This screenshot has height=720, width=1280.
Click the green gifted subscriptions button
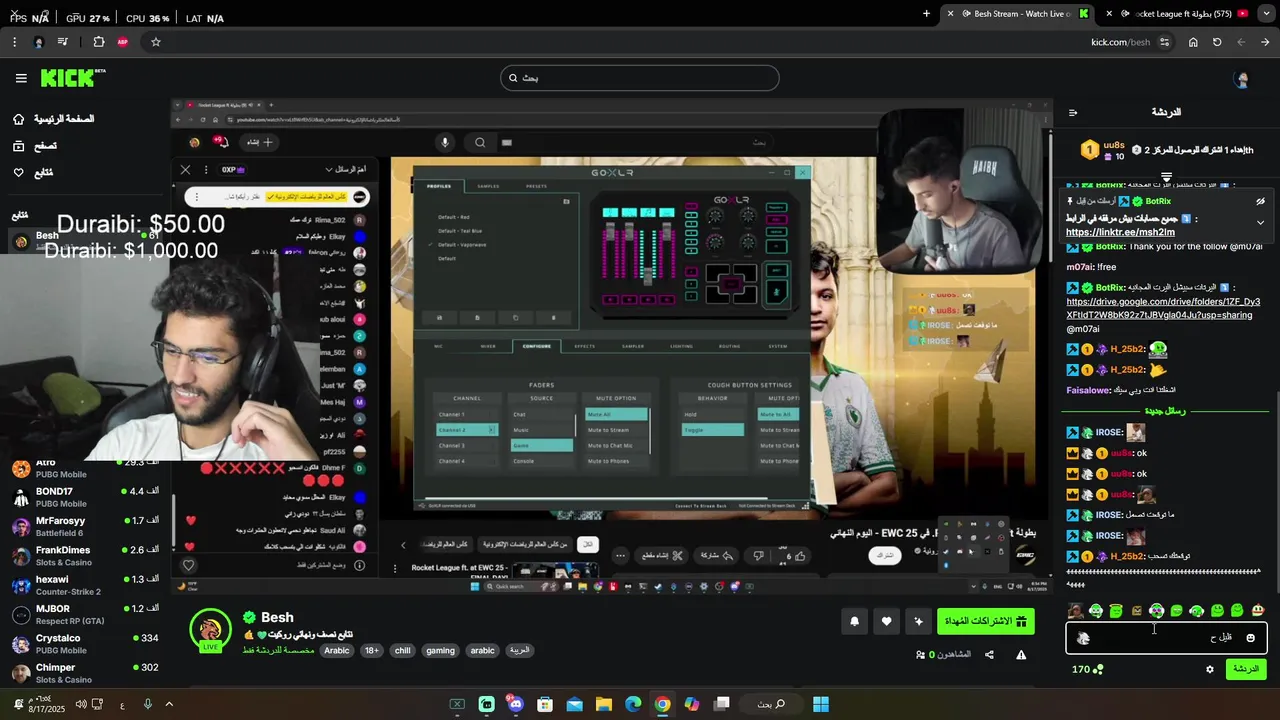point(985,621)
